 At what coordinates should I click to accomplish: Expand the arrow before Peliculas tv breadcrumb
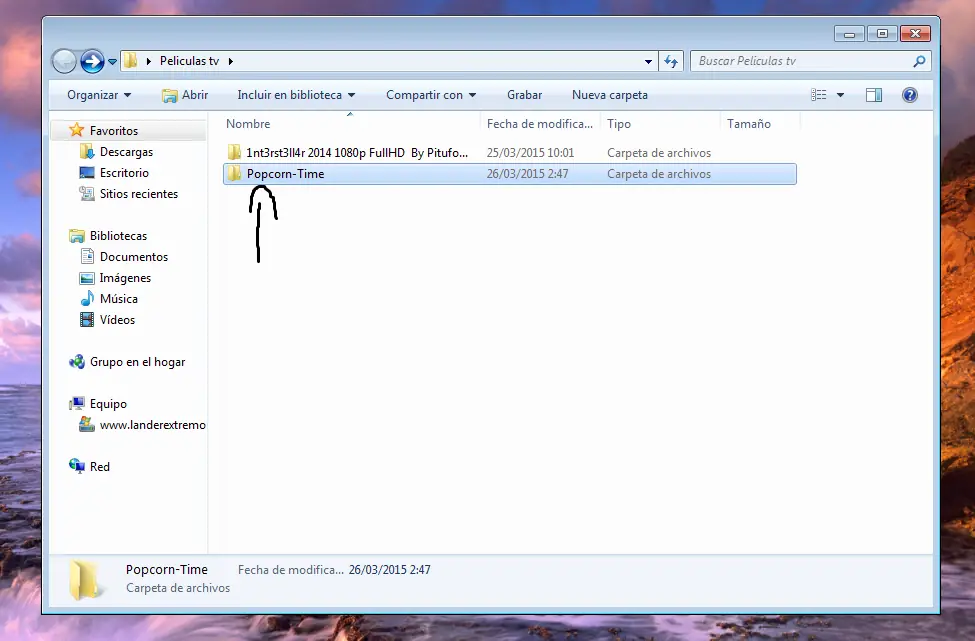tap(149, 61)
